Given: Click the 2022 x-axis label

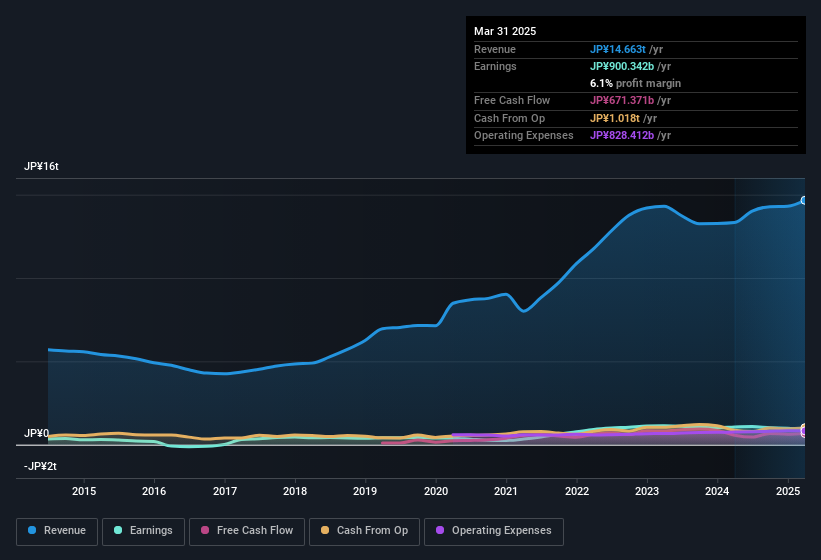Looking at the screenshot, I should [576, 491].
